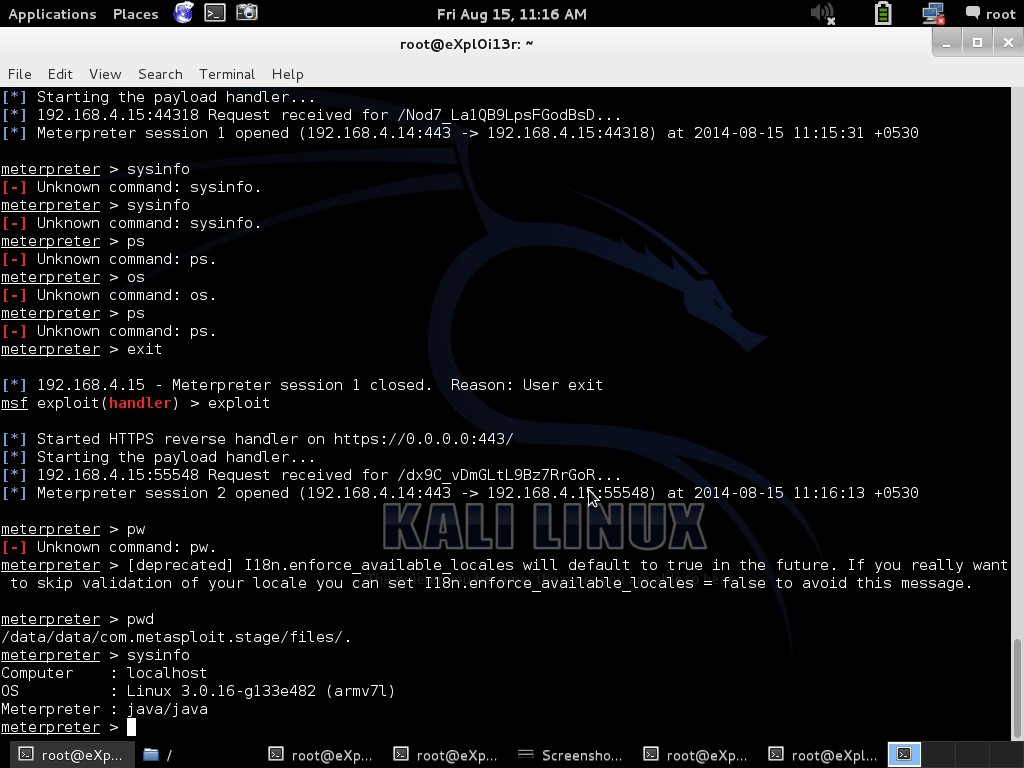Click the "msf exploit(handler) > exploit" line
Image resolution: width=1024 pixels, height=768 pixels.
(135, 403)
